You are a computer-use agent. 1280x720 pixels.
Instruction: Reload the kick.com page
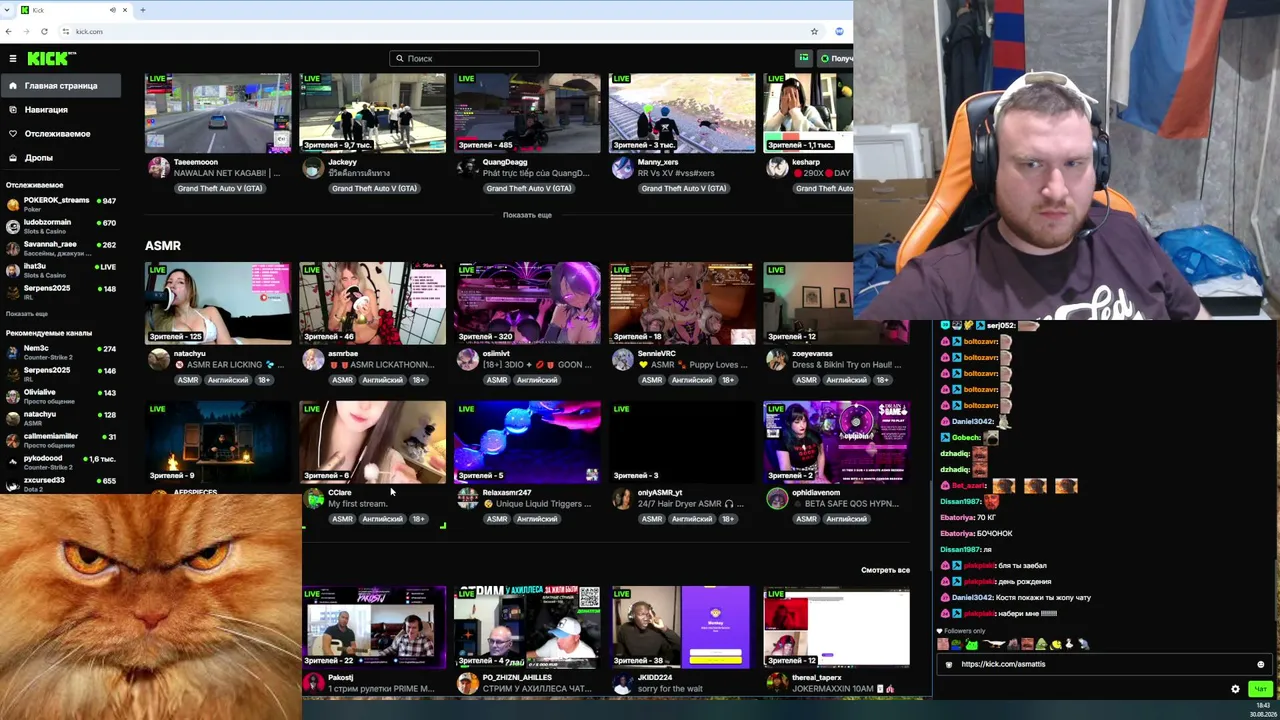tap(44, 31)
